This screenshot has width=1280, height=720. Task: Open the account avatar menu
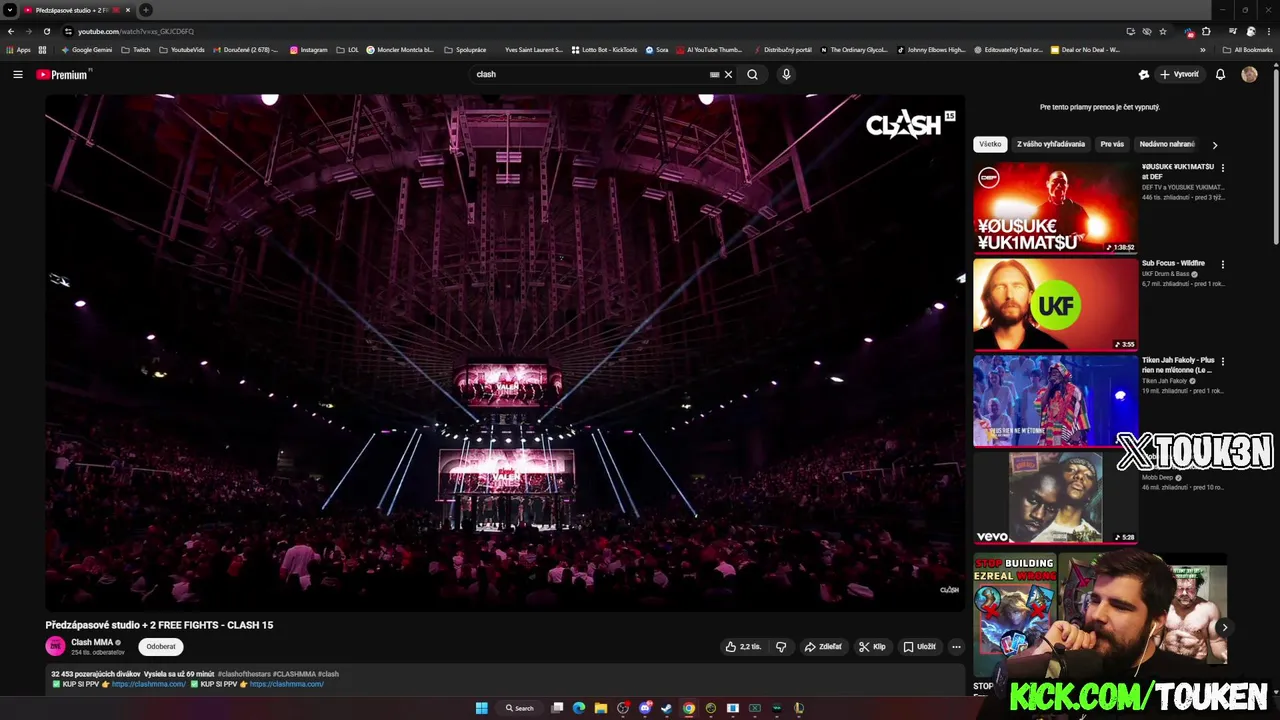[x=1249, y=74]
